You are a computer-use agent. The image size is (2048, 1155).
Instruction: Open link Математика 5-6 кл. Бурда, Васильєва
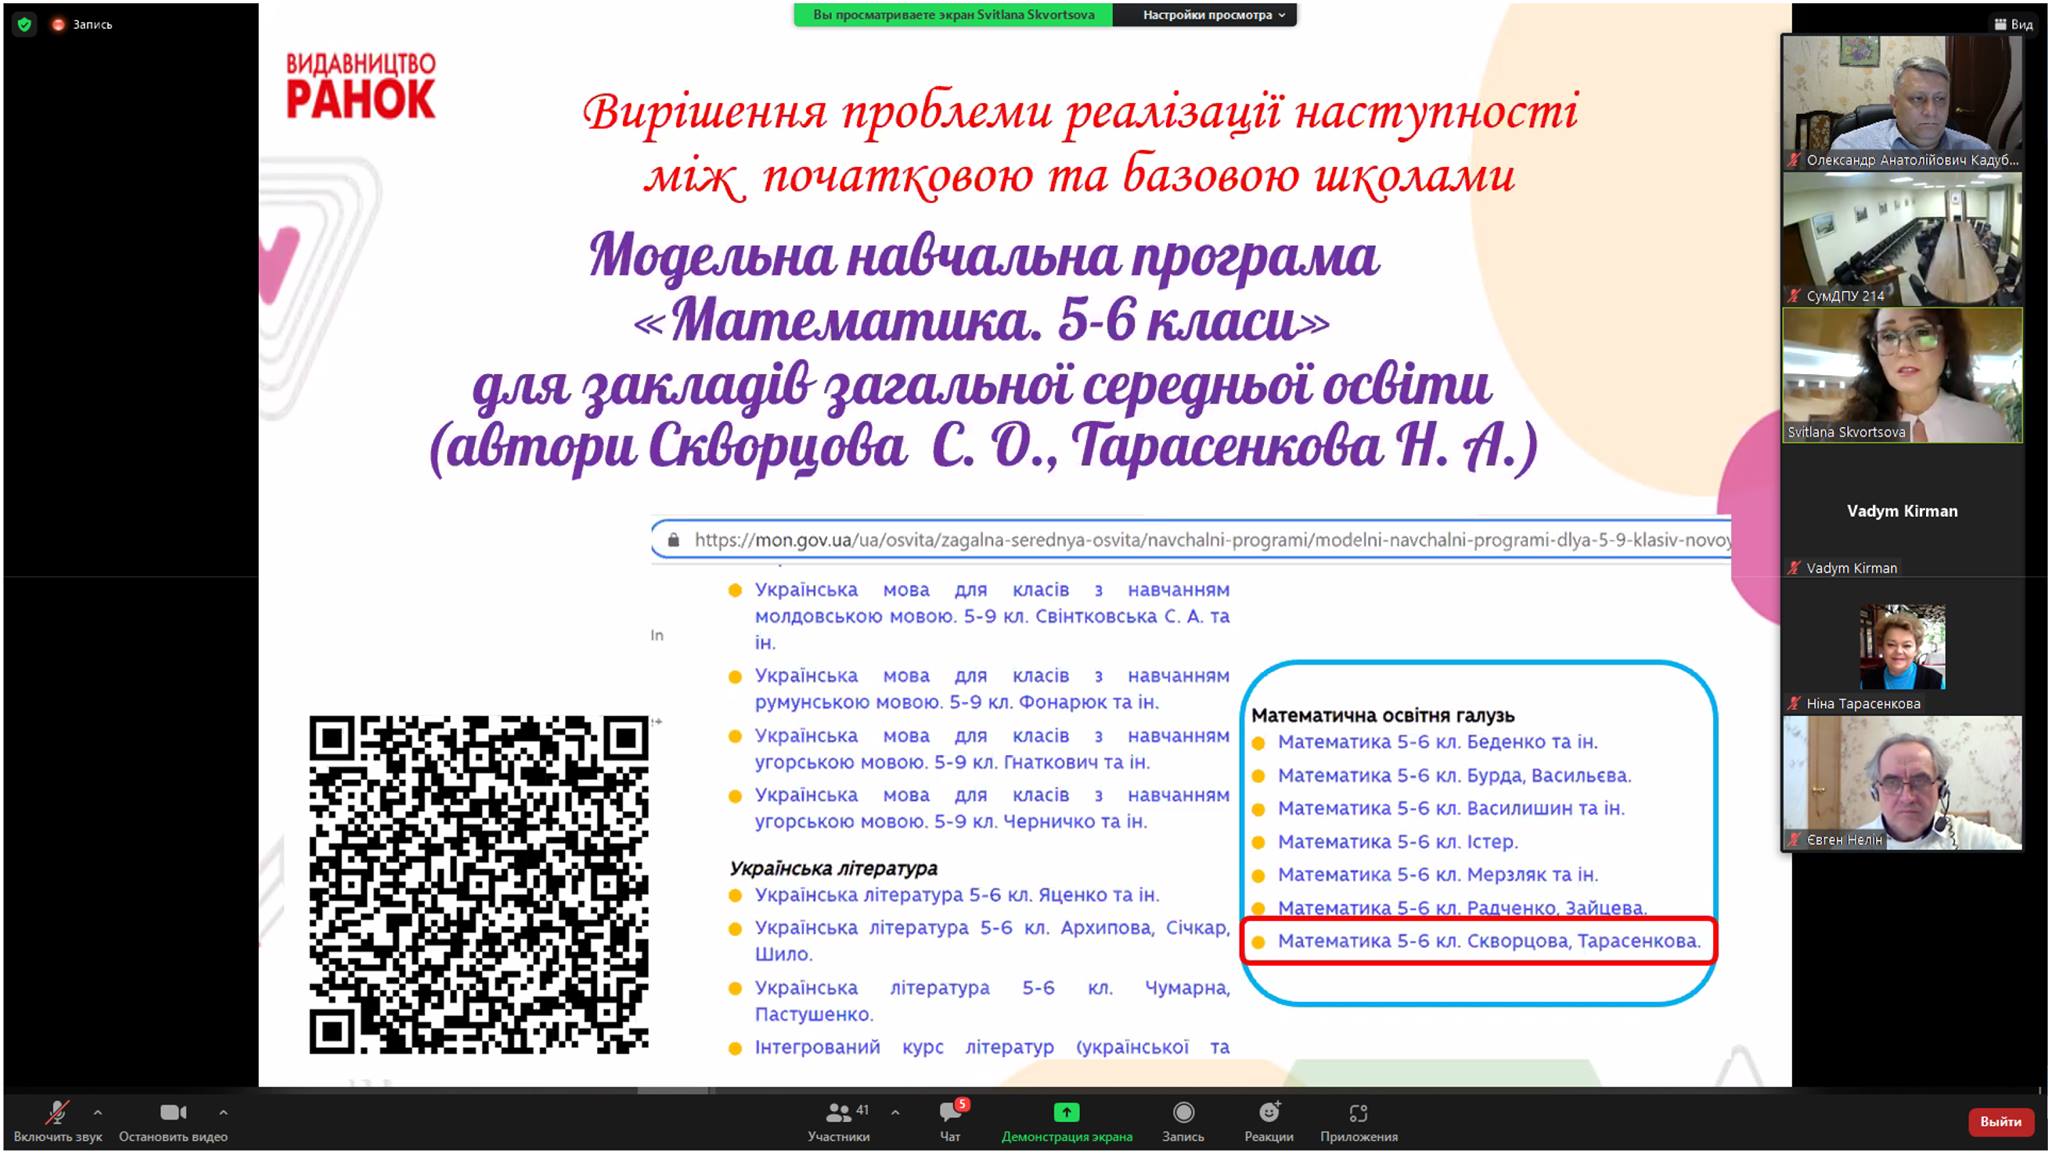pyautogui.click(x=1454, y=775)
